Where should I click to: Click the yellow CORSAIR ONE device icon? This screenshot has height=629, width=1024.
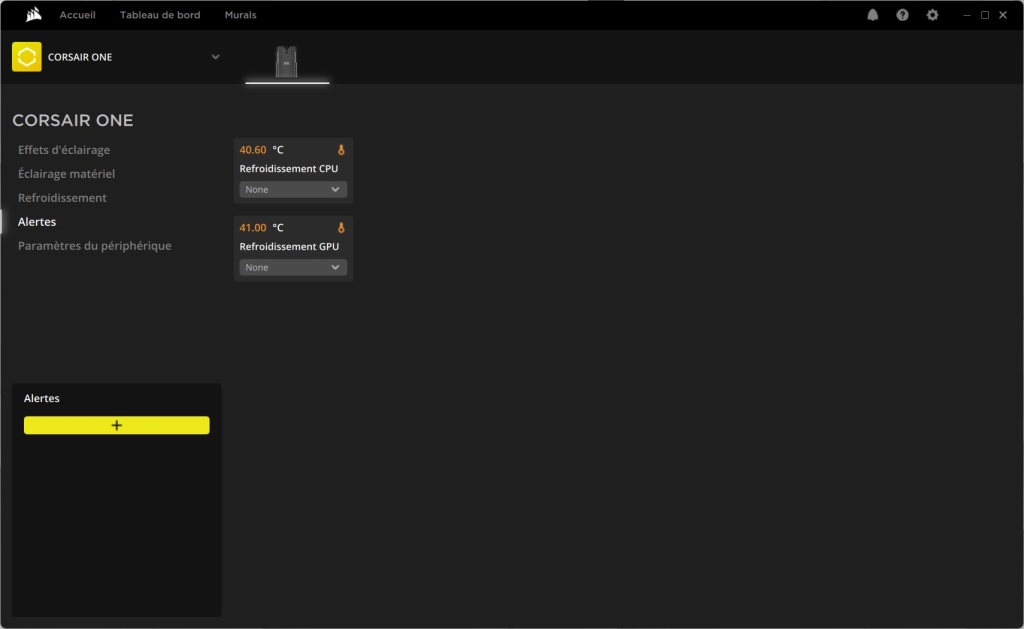[x=27, y=57]
